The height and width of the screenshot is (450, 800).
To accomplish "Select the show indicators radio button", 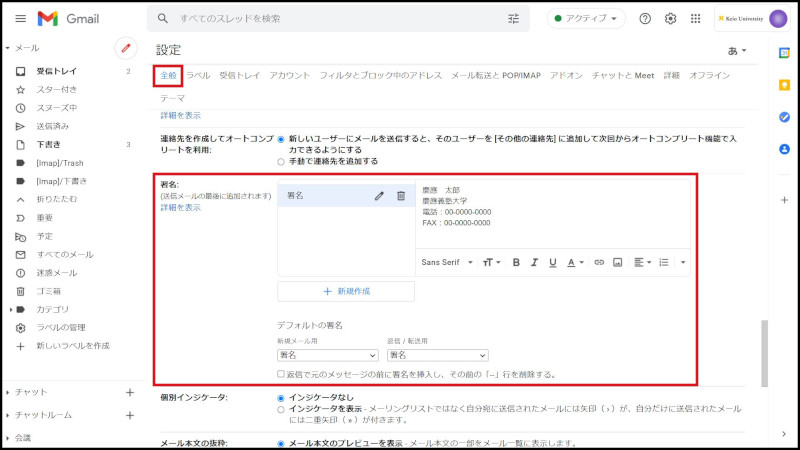I will point(281,409).
